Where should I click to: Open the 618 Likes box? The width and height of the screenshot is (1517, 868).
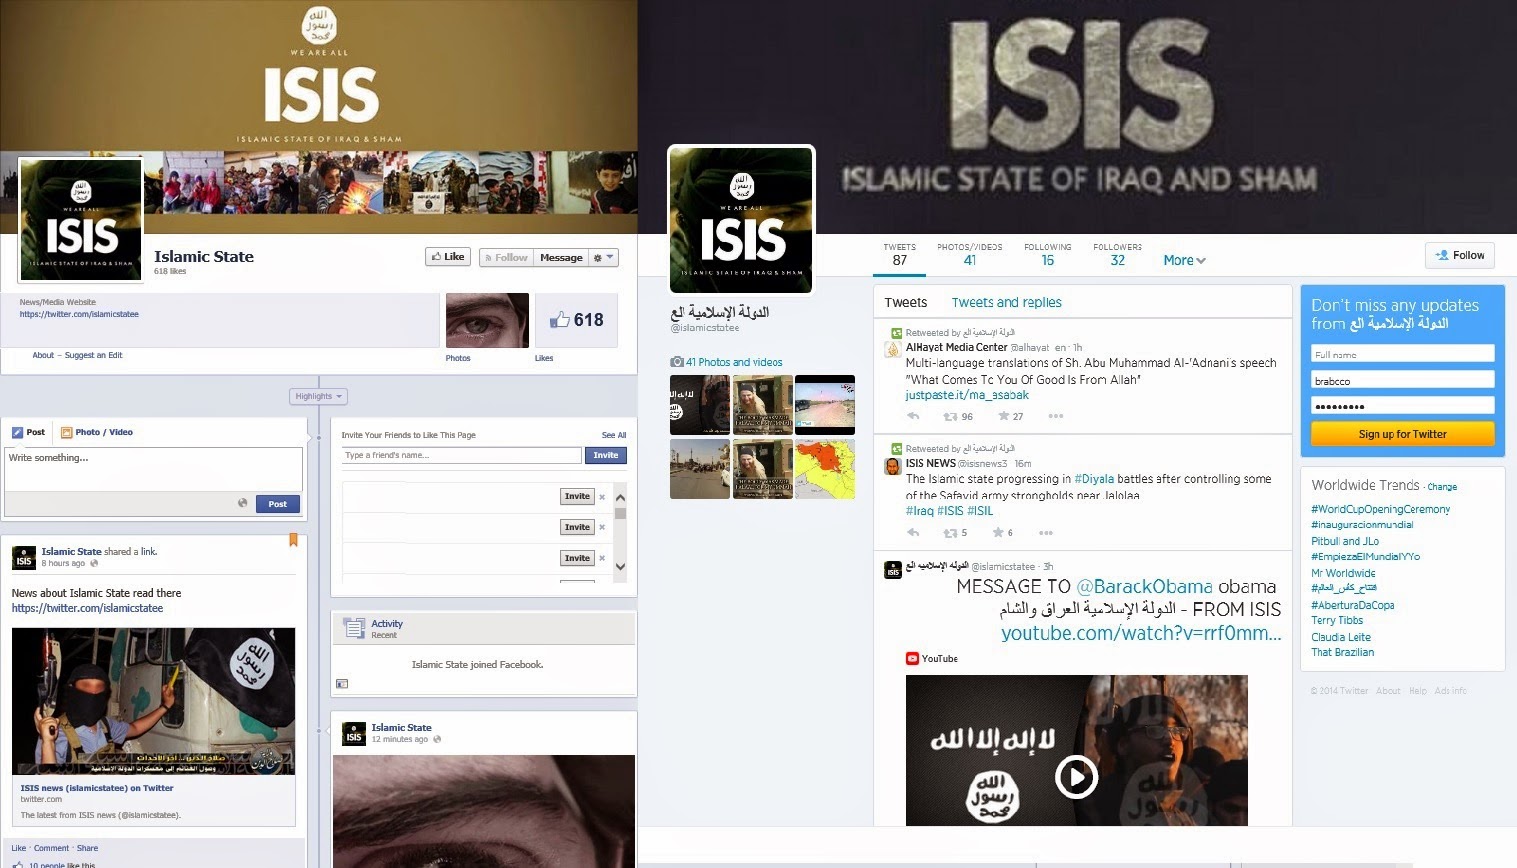pos(576,320)
